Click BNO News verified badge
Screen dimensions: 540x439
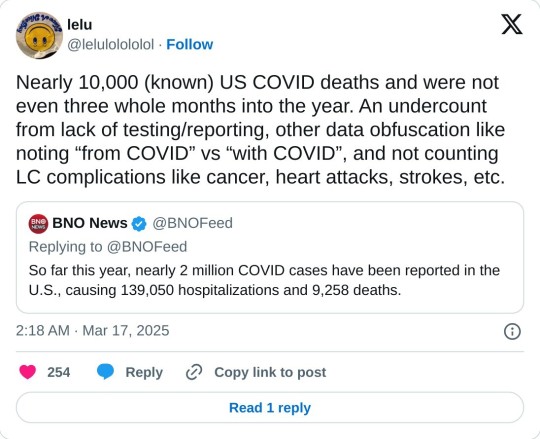[x=139, y=224]
